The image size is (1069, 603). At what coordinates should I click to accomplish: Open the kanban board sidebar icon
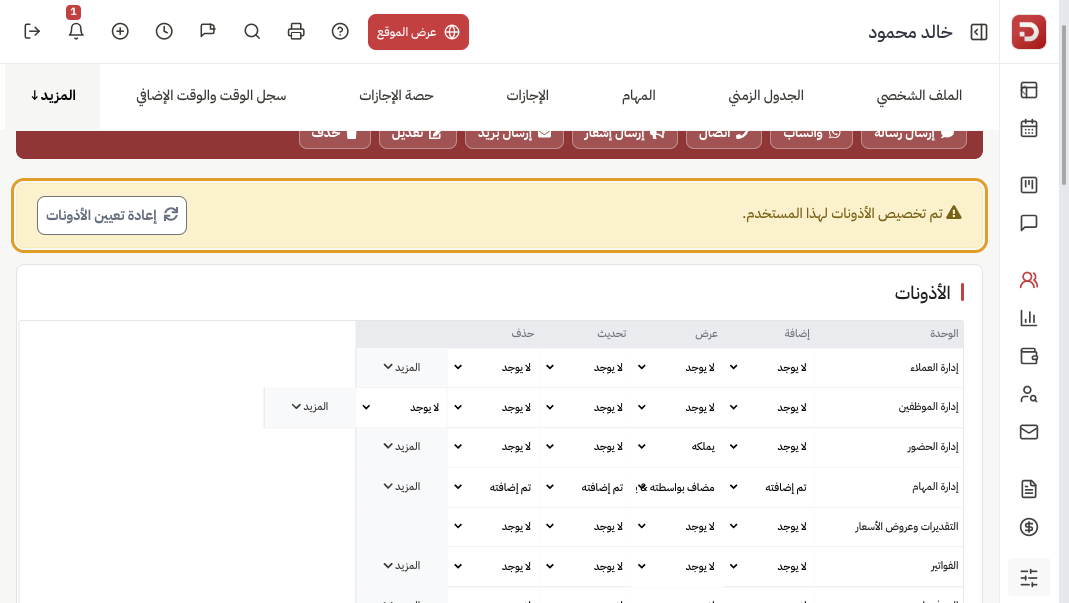point(1029,185)
